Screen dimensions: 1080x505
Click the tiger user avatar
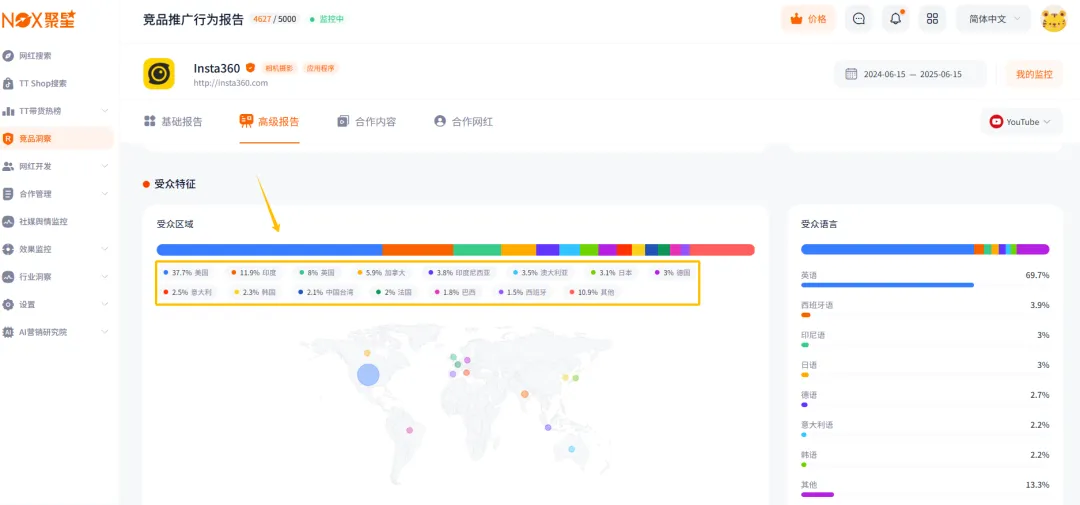[1053, 19]
